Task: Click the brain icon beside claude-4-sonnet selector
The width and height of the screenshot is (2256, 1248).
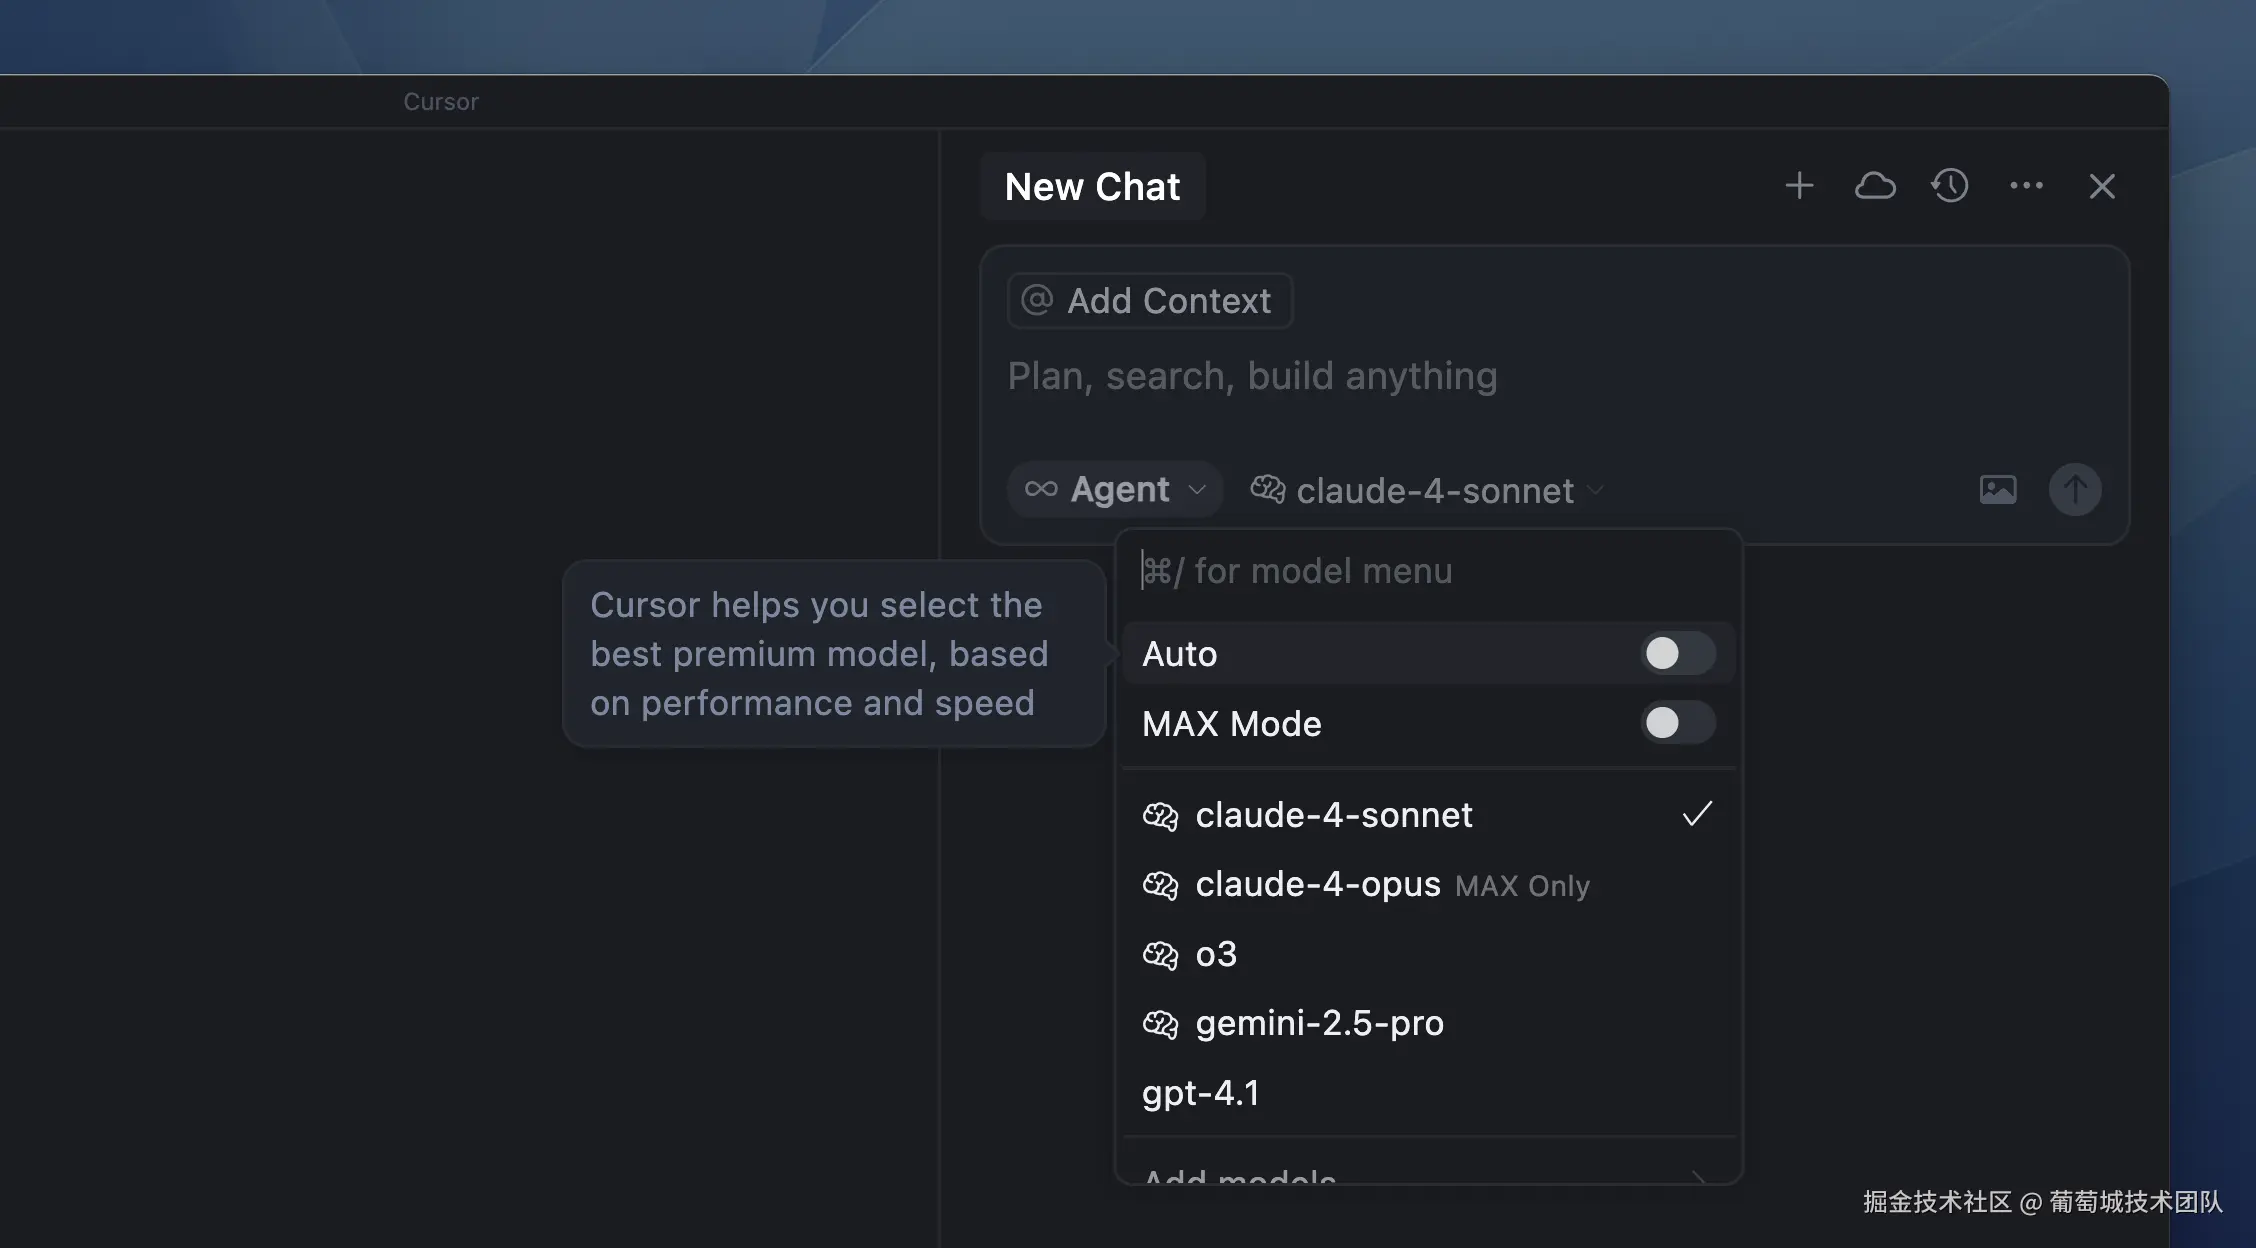Action: tap(1268, 489)
